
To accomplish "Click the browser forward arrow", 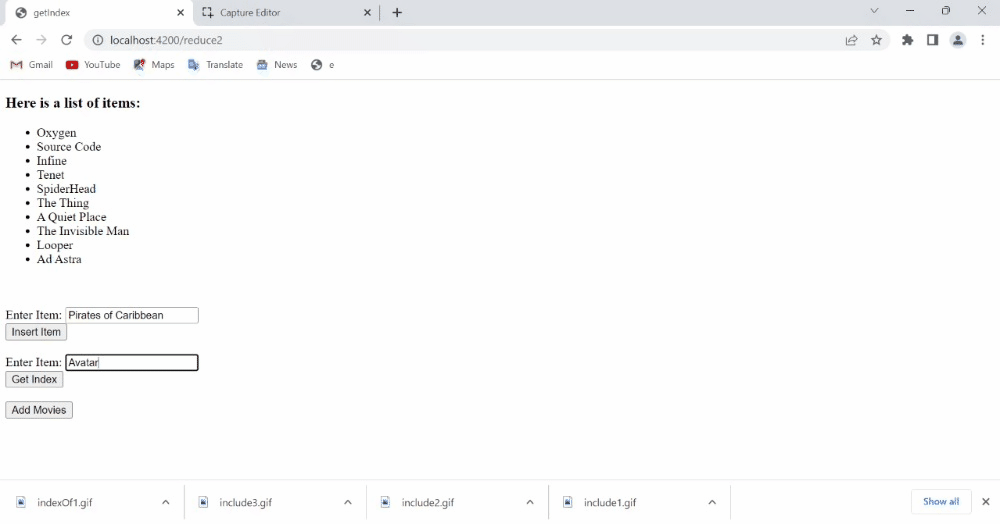I will coord(41,40).
